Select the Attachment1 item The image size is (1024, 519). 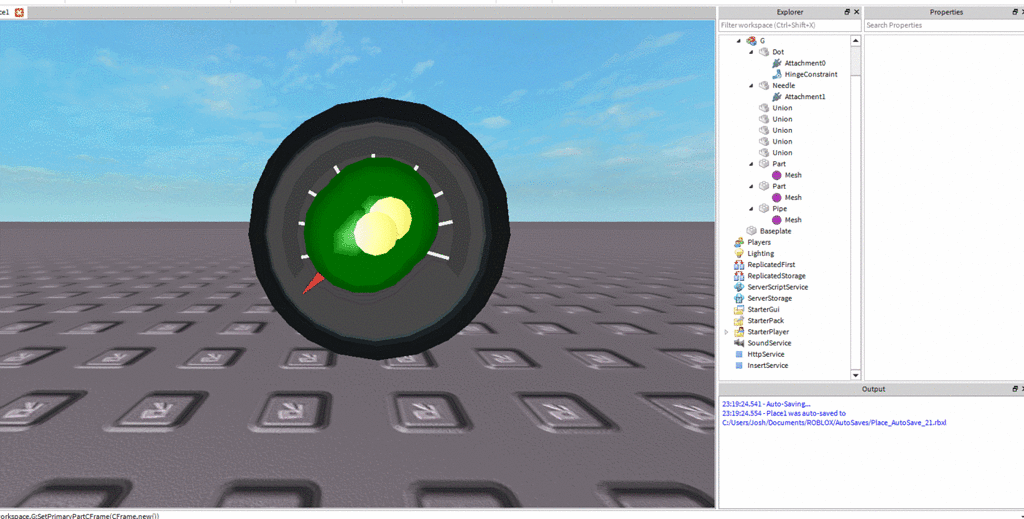pos(805,96)
